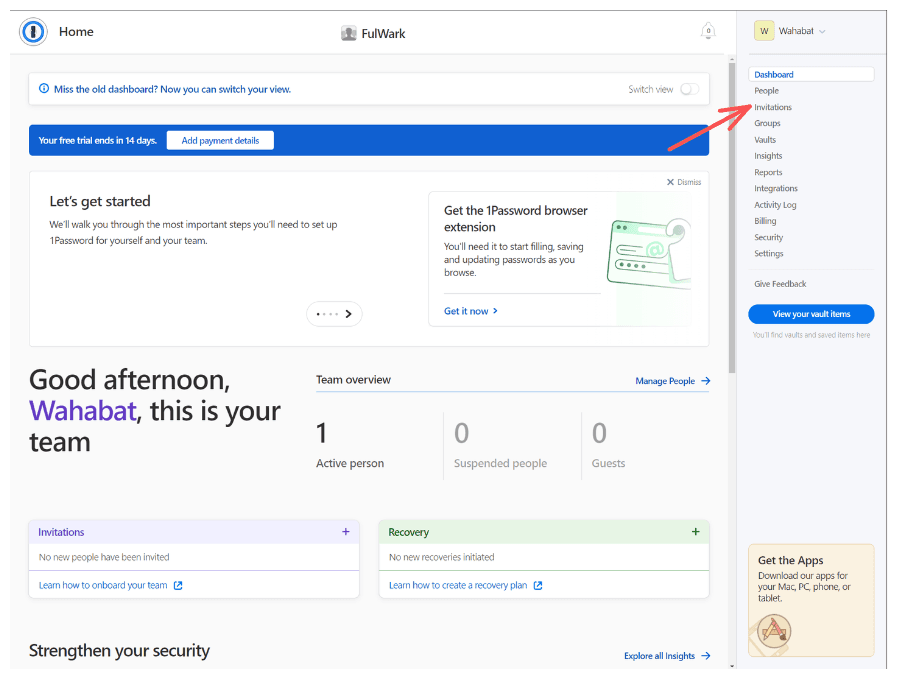897x679 pixels.
Task: Open the notifications bell icon
Action: coord(708,32)
